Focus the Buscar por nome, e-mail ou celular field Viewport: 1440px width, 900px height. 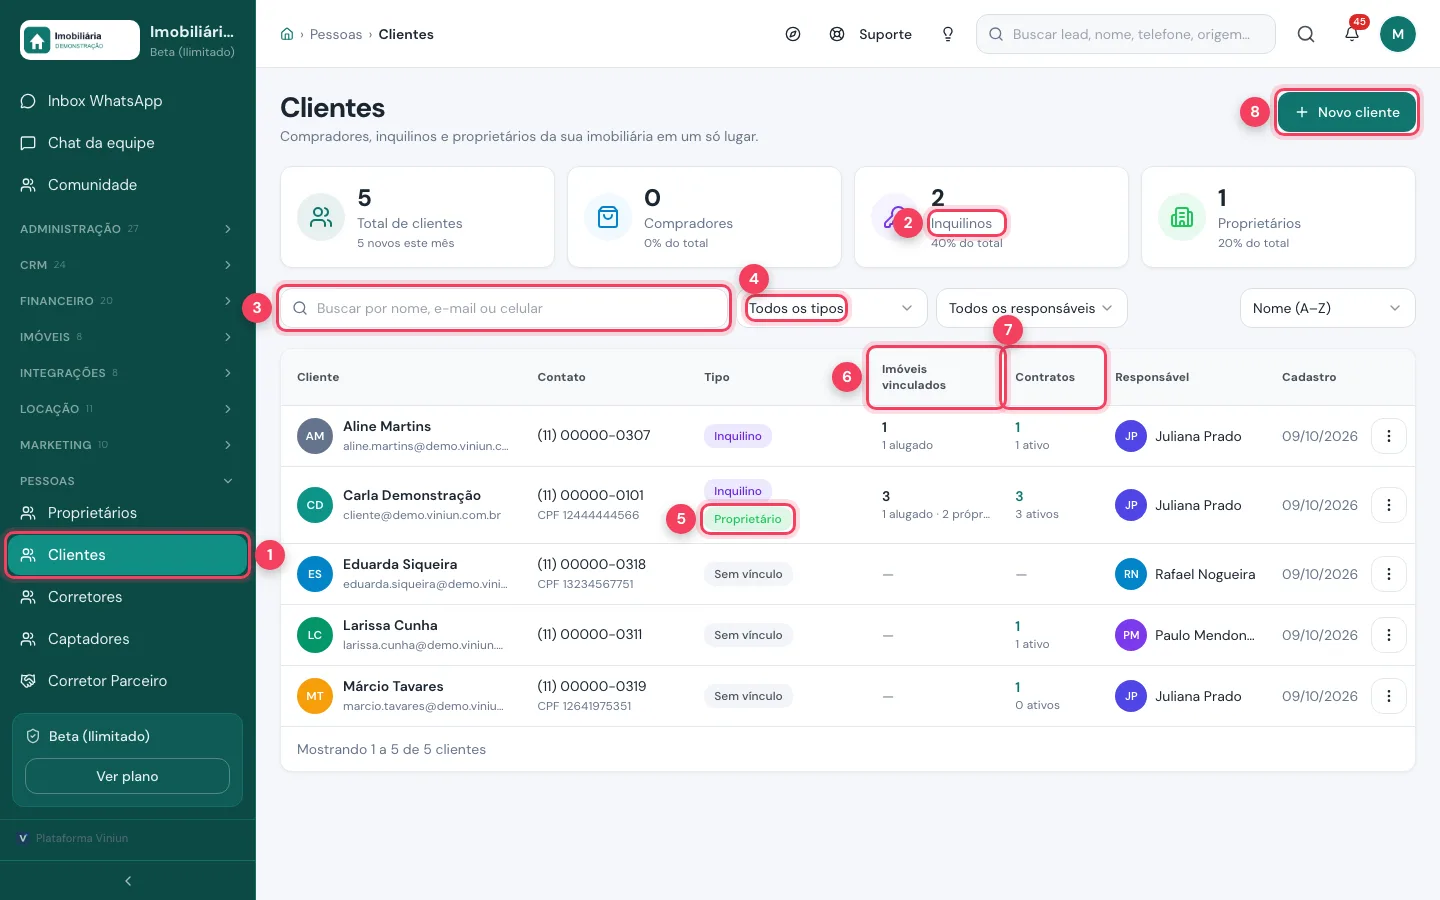[x=504, y=308]
